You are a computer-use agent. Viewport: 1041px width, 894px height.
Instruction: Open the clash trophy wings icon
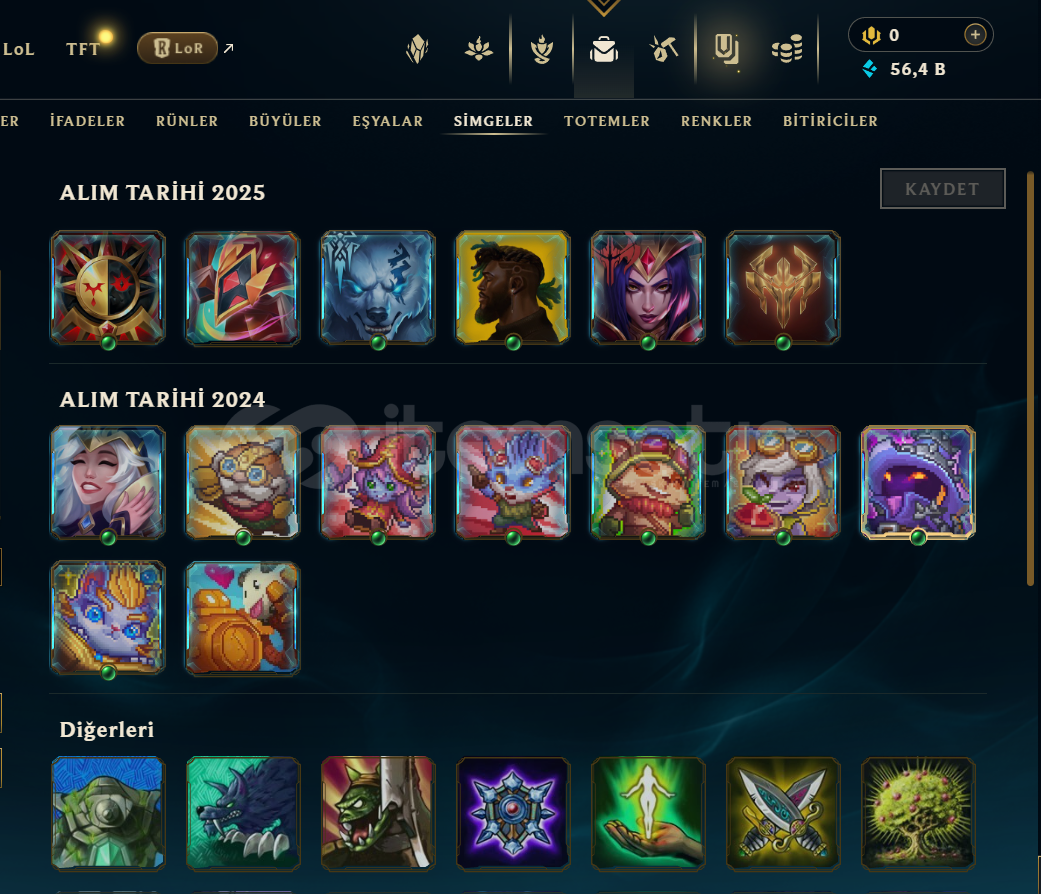pyautogui.click(x=542, y=49)
